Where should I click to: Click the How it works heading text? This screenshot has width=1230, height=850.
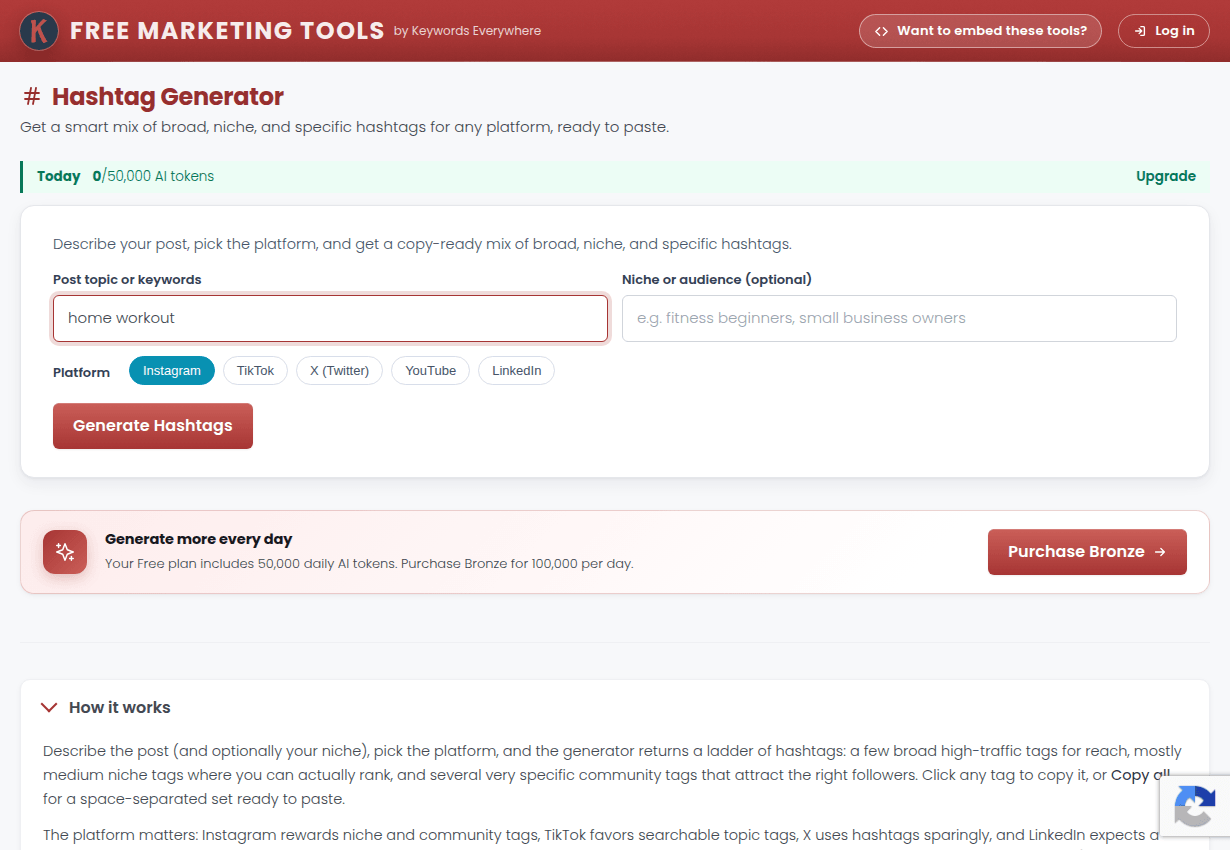(x=120, y=707)
